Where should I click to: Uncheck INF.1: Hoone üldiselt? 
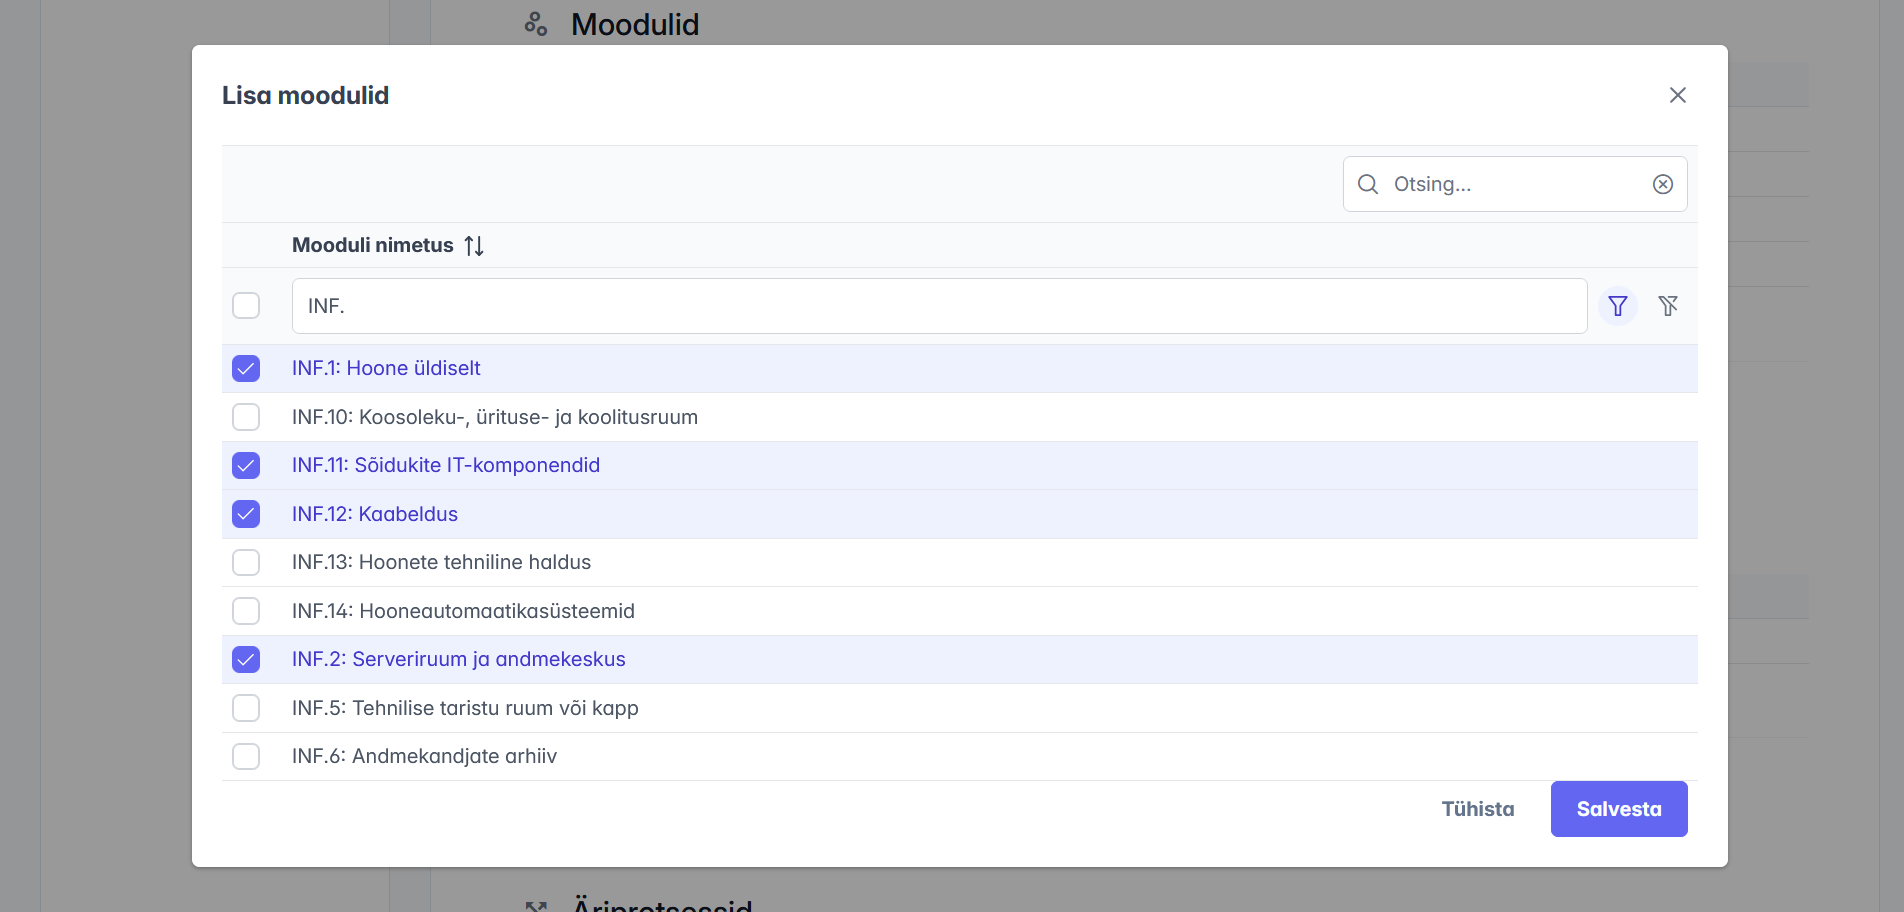pos(246,369)
